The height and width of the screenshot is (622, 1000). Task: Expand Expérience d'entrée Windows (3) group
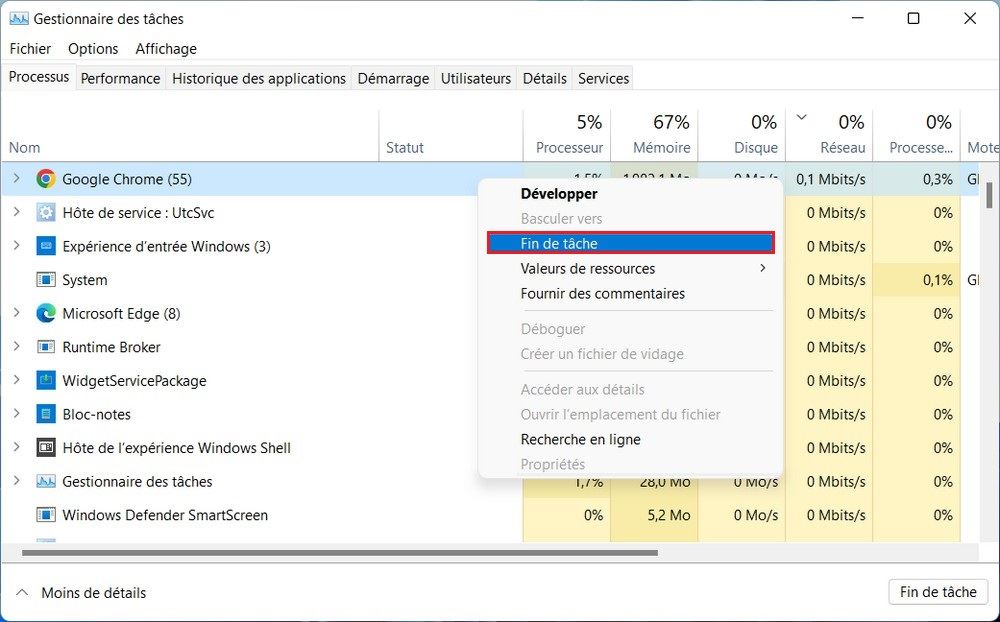[x=17, y=246]
